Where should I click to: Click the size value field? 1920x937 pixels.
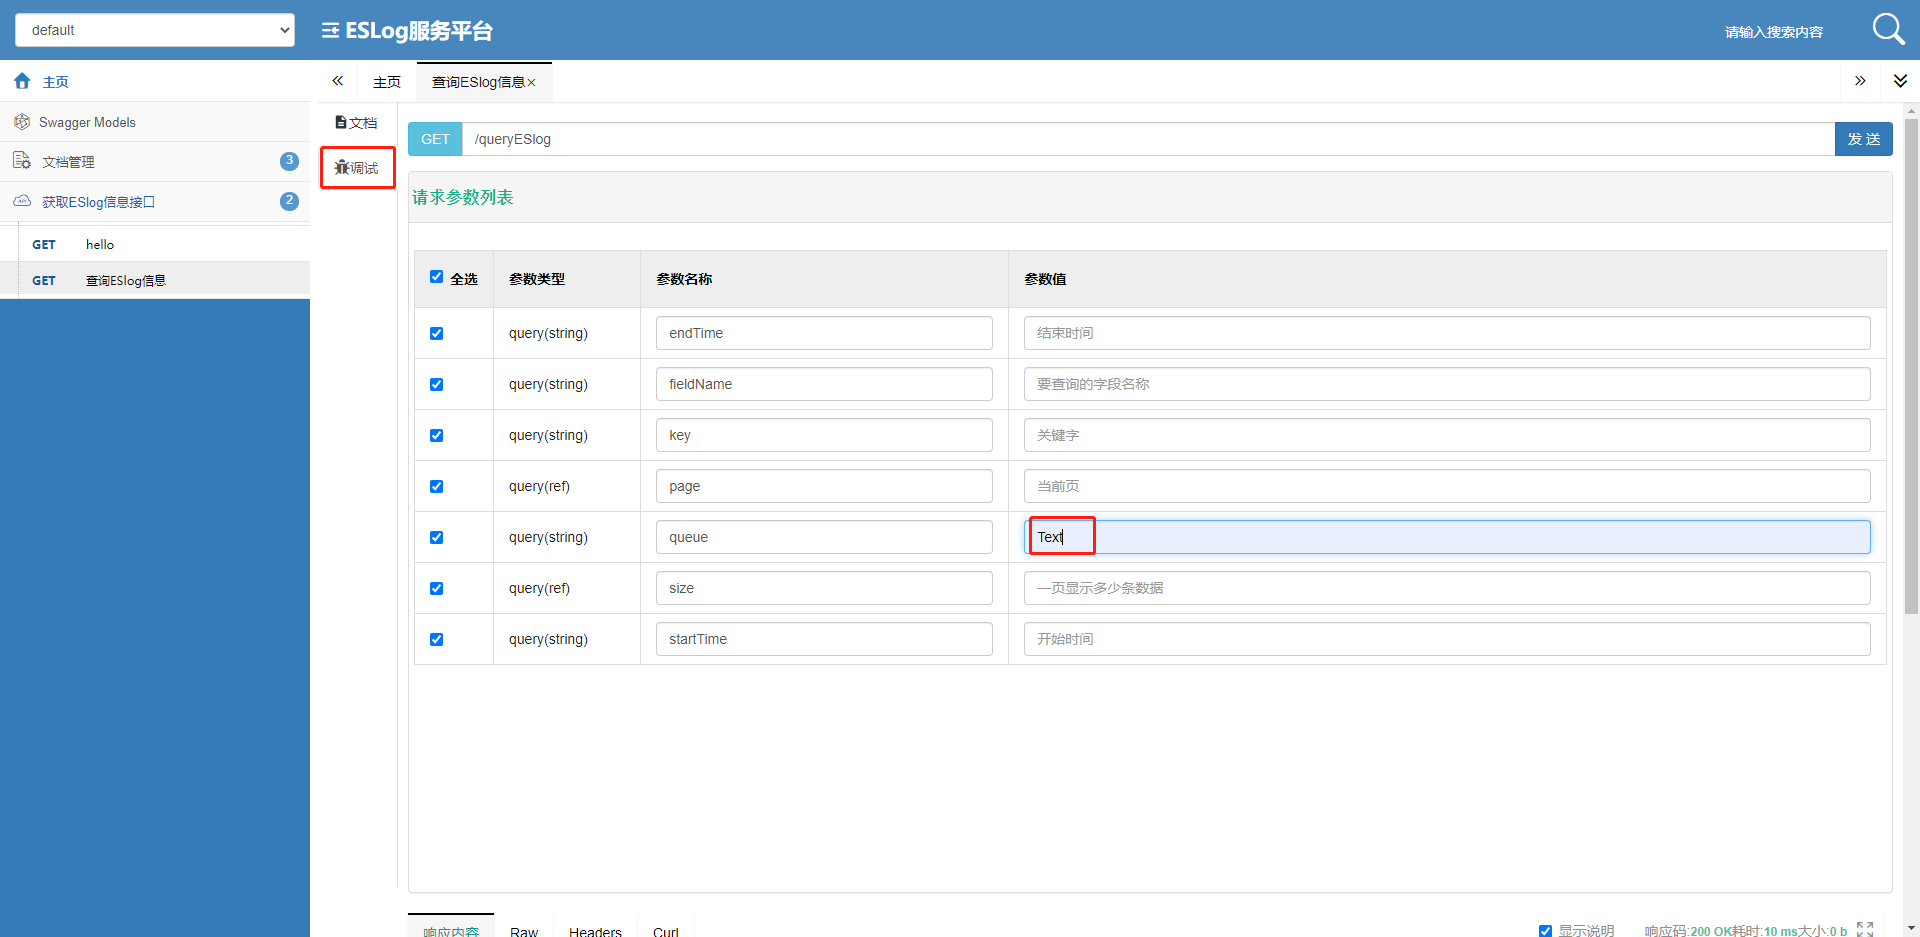1447,588
